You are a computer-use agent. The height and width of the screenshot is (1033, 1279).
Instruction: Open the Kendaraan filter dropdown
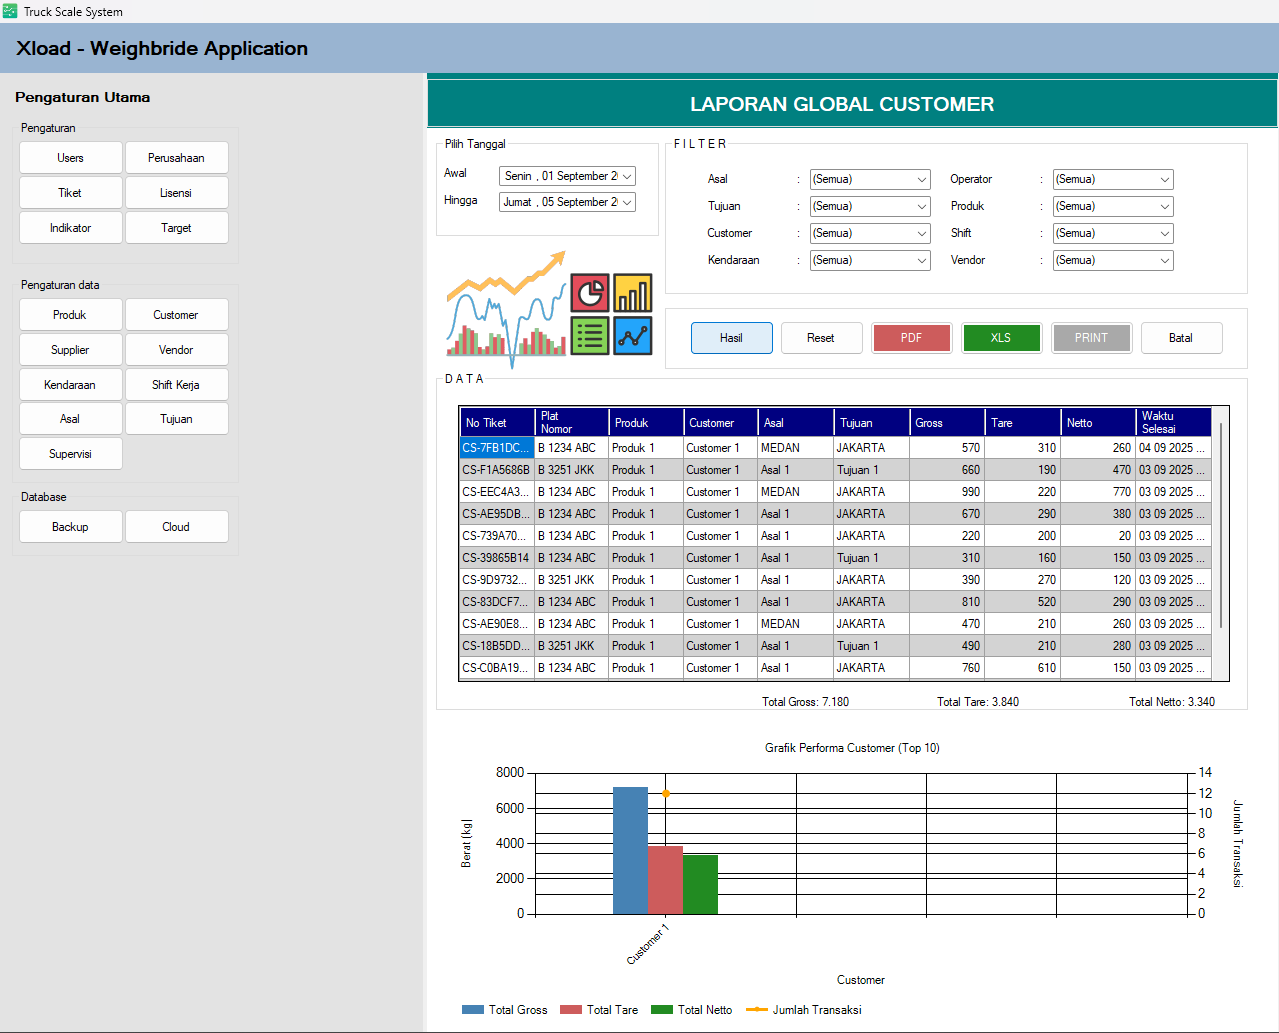(921, 261)
